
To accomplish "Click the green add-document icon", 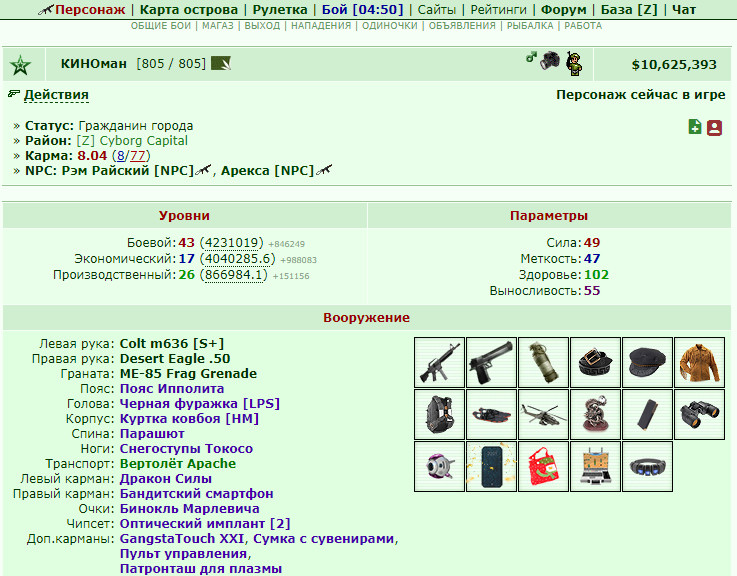I will [x=695, y=127].
